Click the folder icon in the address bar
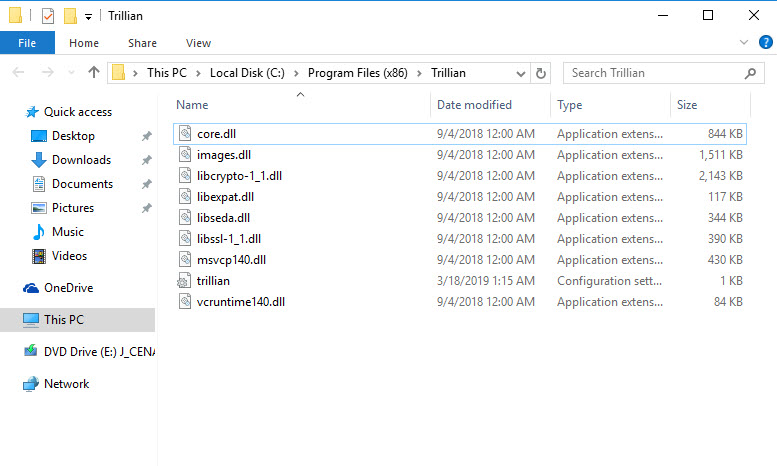Screen dimensions: 777x466 tap(118, 73)
